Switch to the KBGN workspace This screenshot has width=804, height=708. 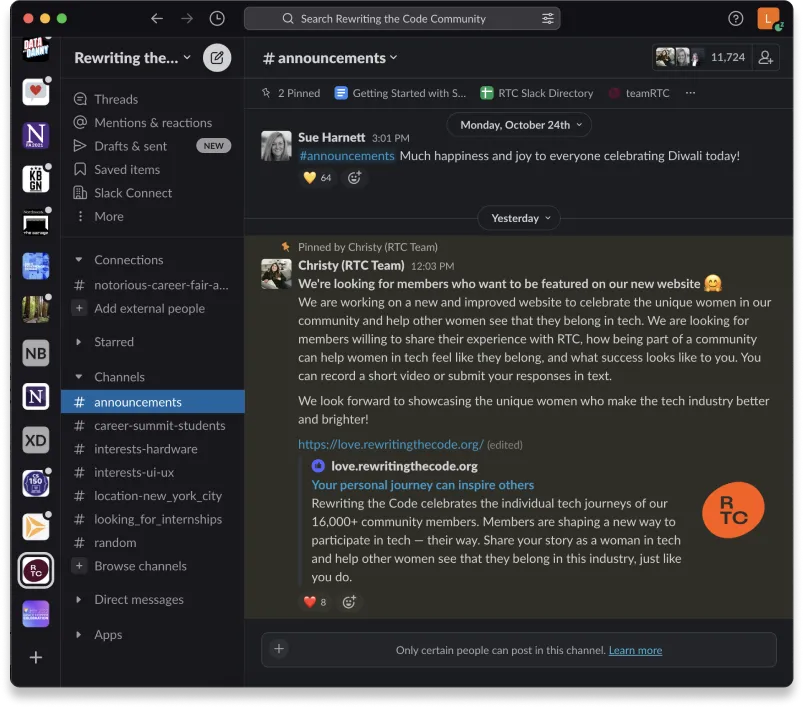pyautogui.click(x=36, y=179)
